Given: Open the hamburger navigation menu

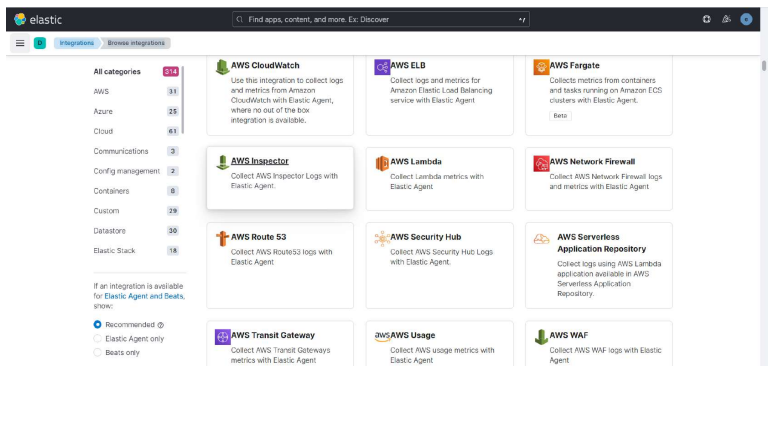Looking at the screenshot, I should [20, 43].
